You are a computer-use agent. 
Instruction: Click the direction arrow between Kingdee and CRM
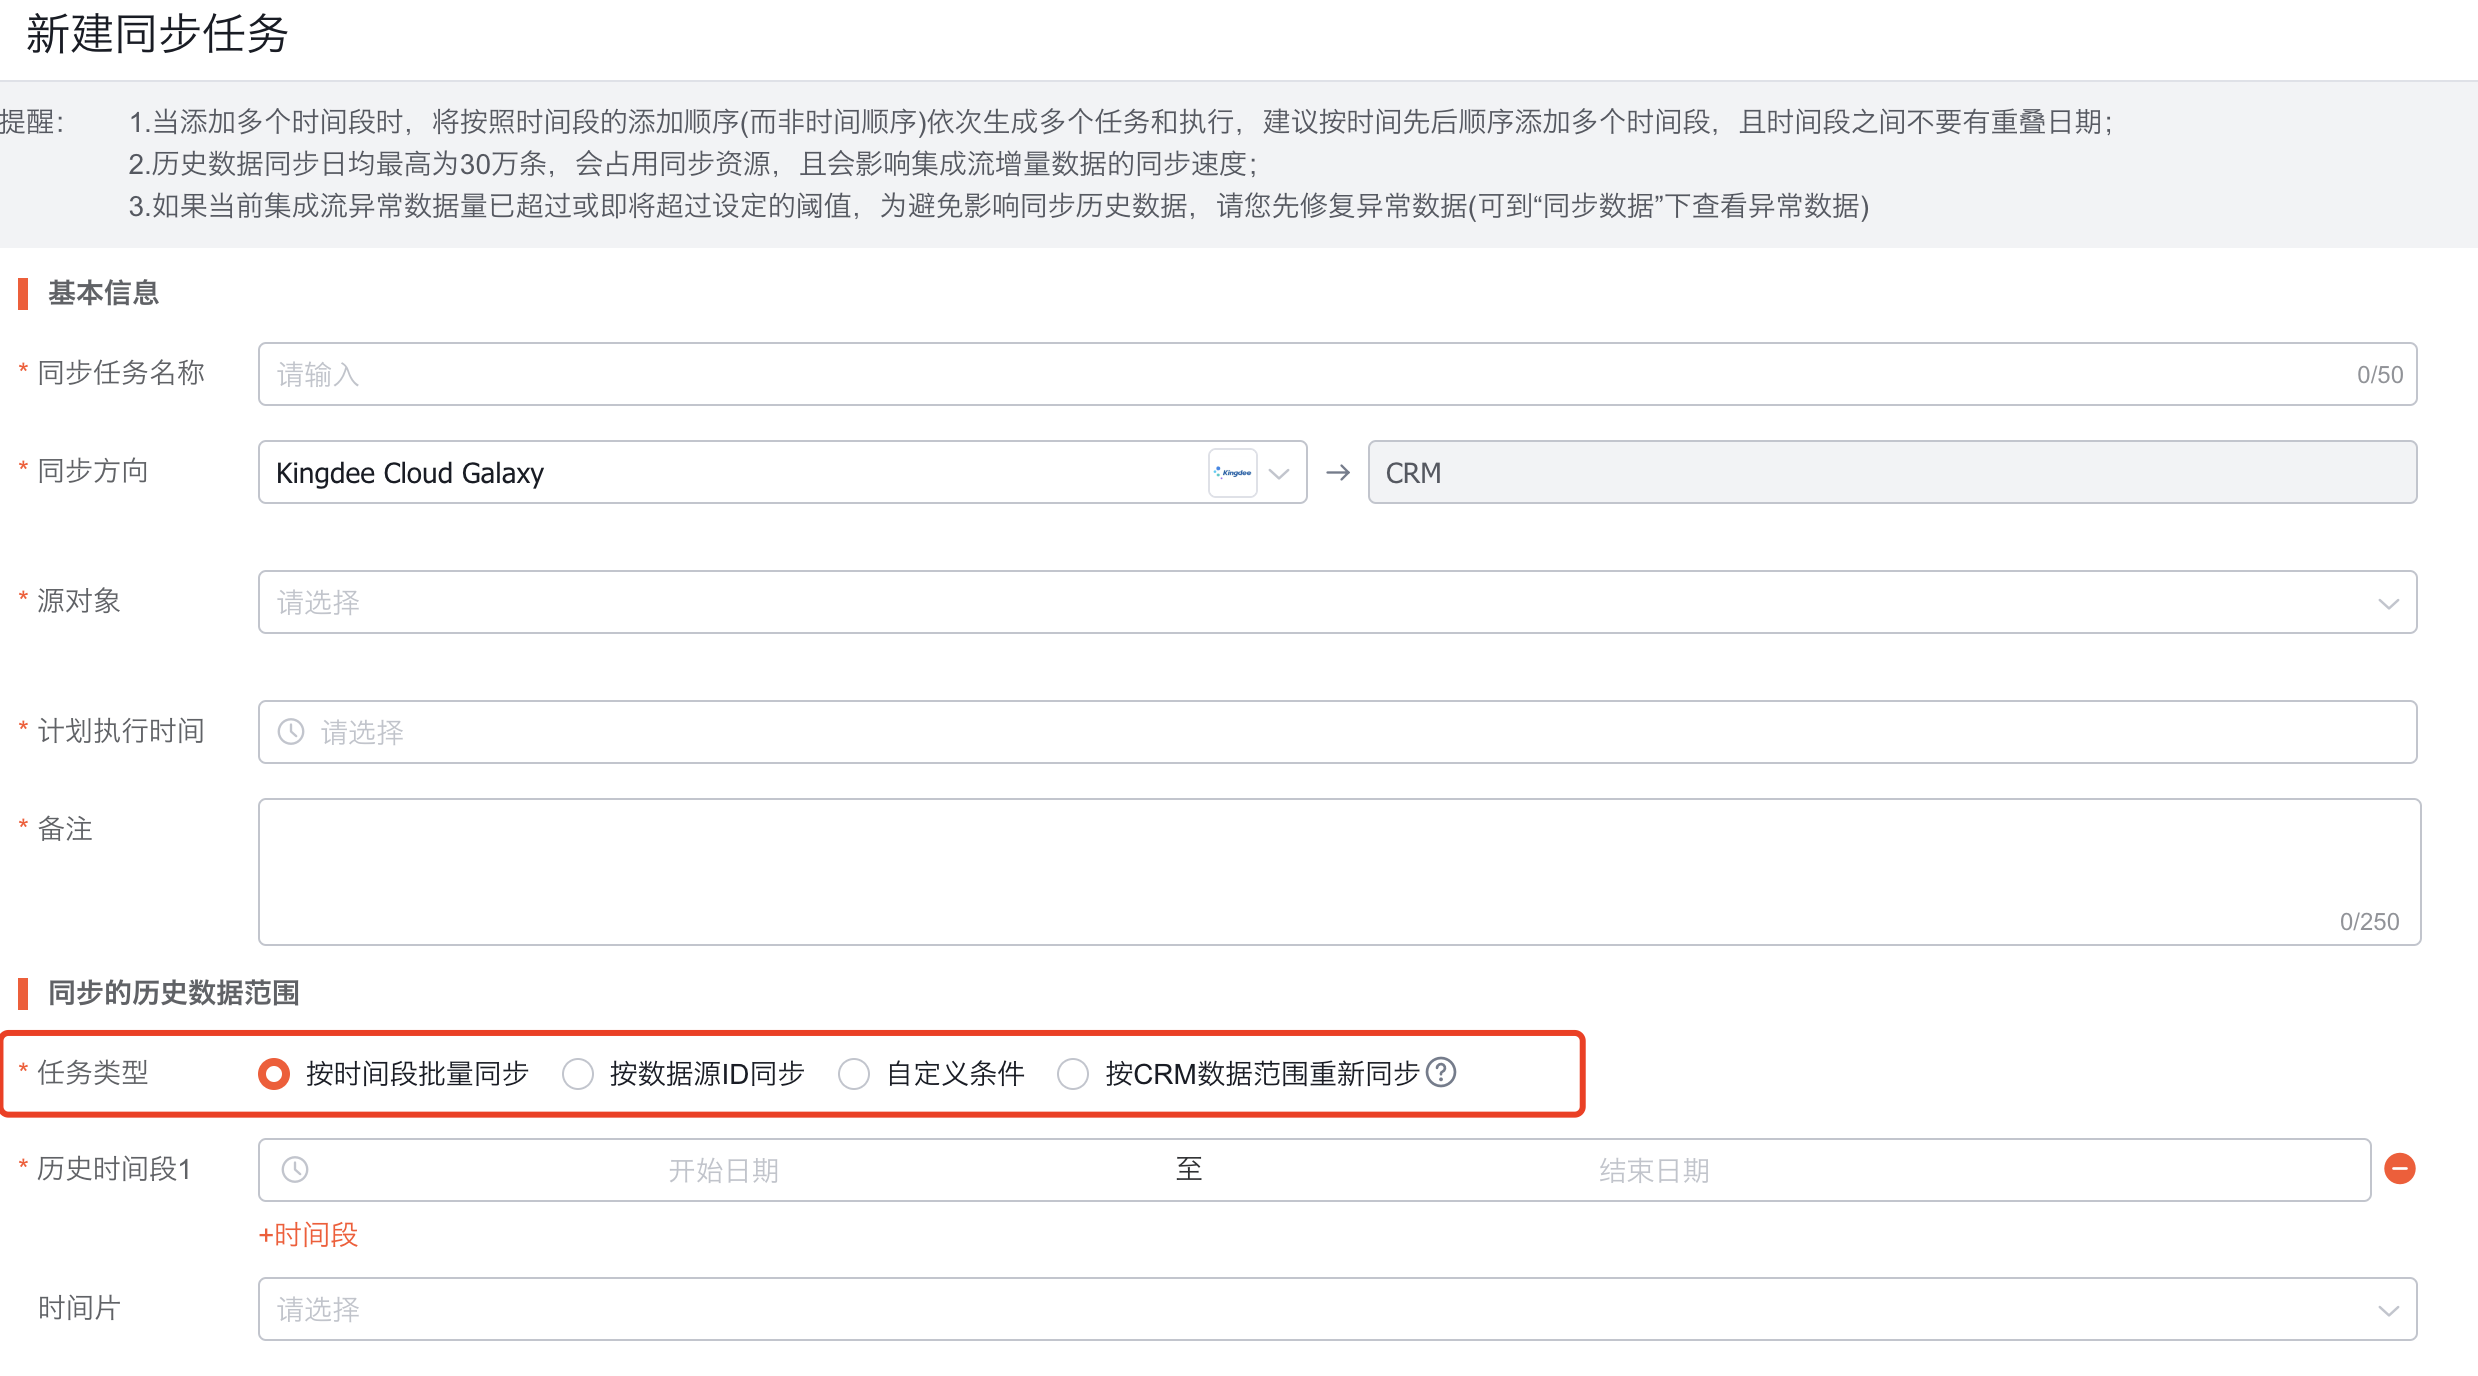(1338, 472)
